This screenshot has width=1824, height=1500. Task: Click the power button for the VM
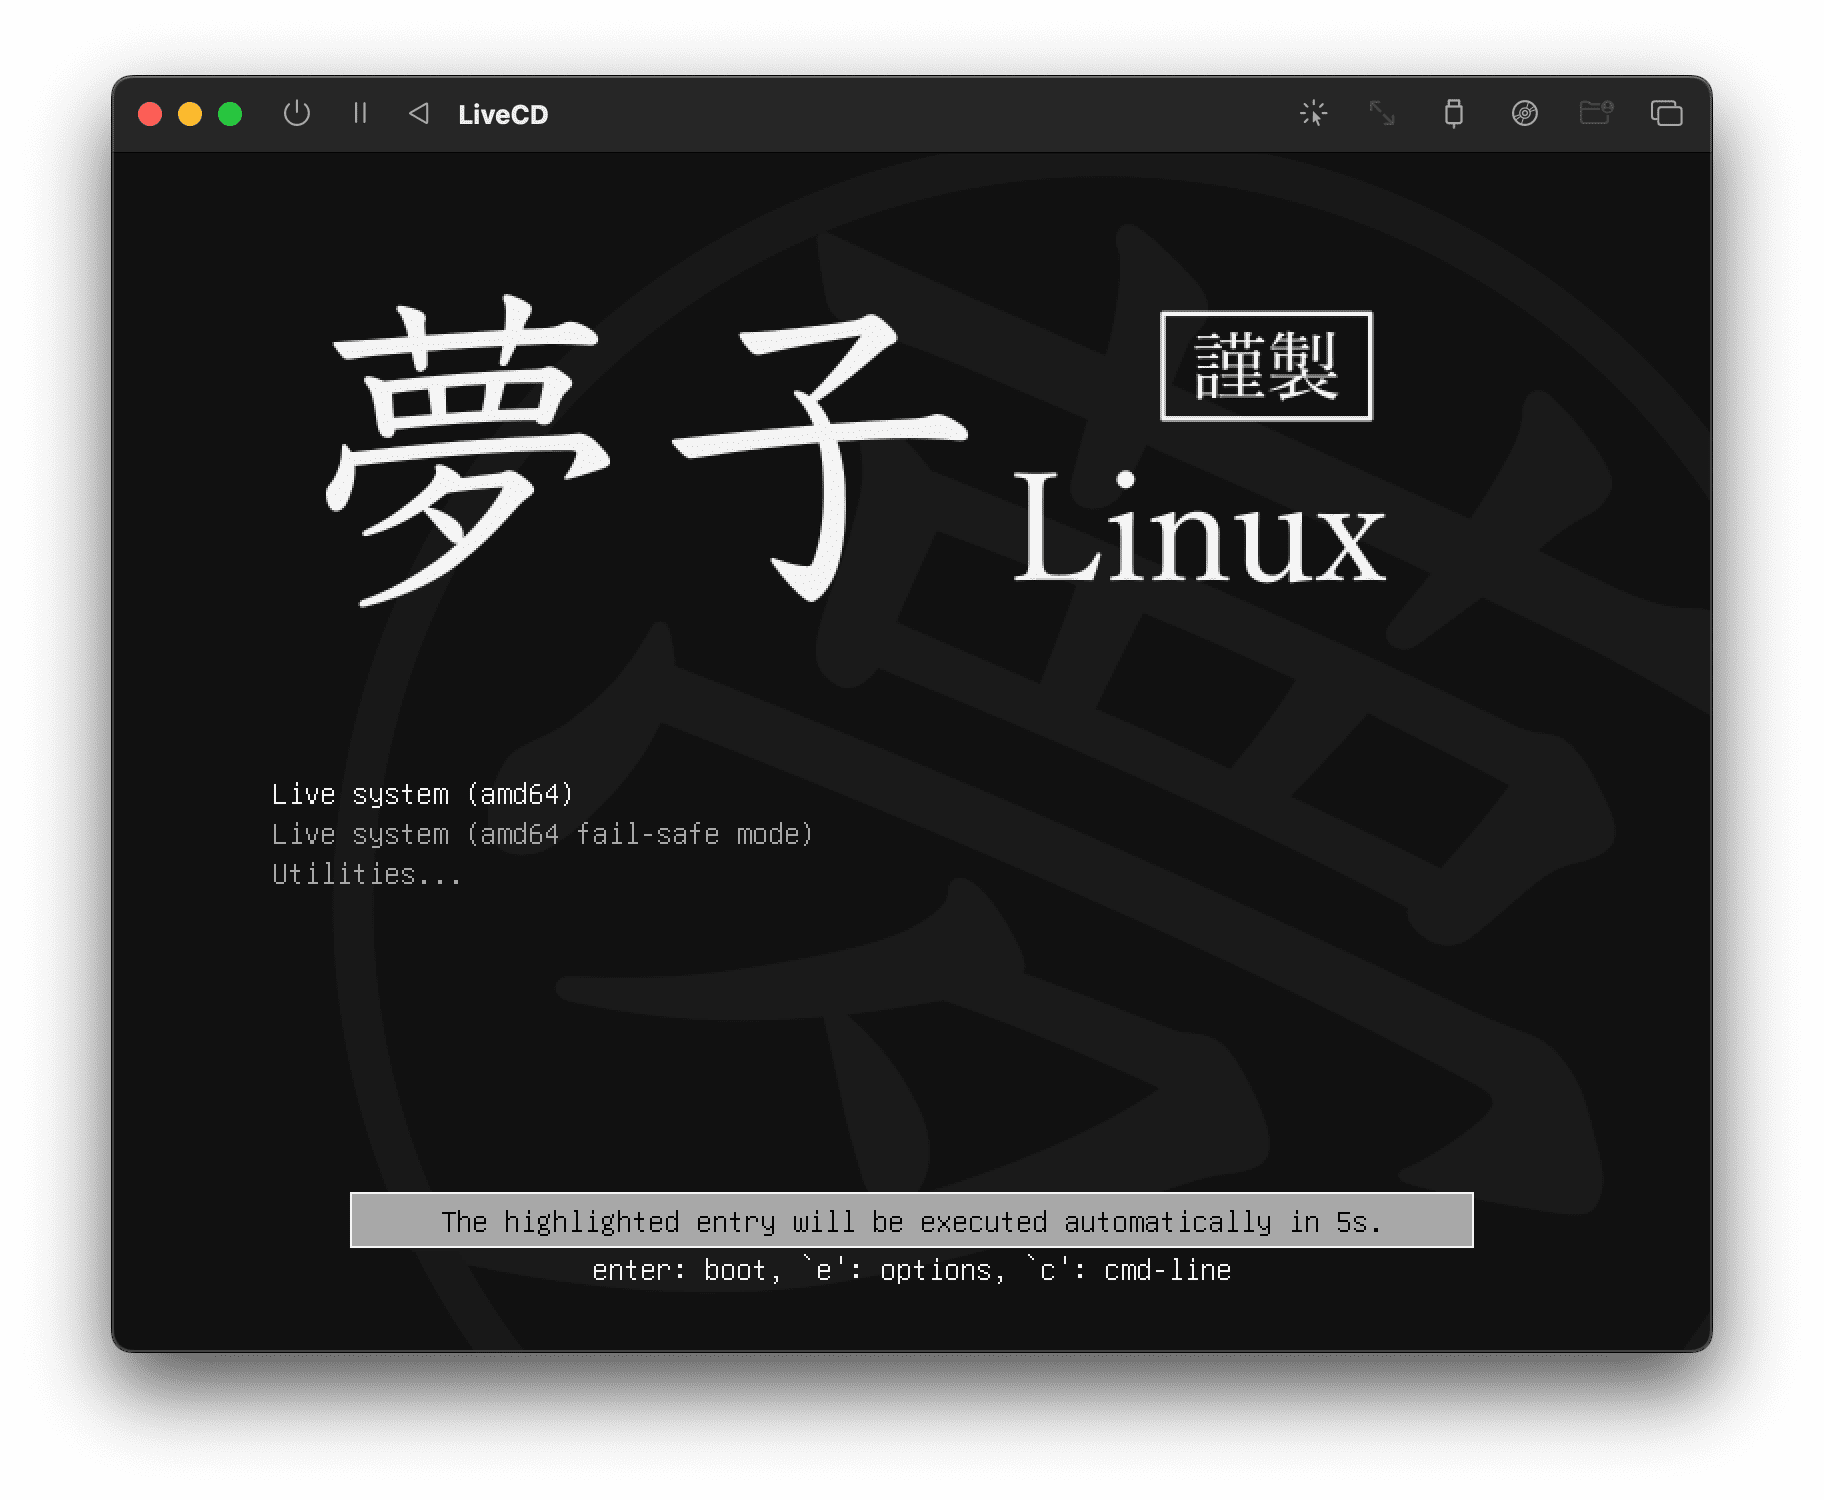click(297, 113)
